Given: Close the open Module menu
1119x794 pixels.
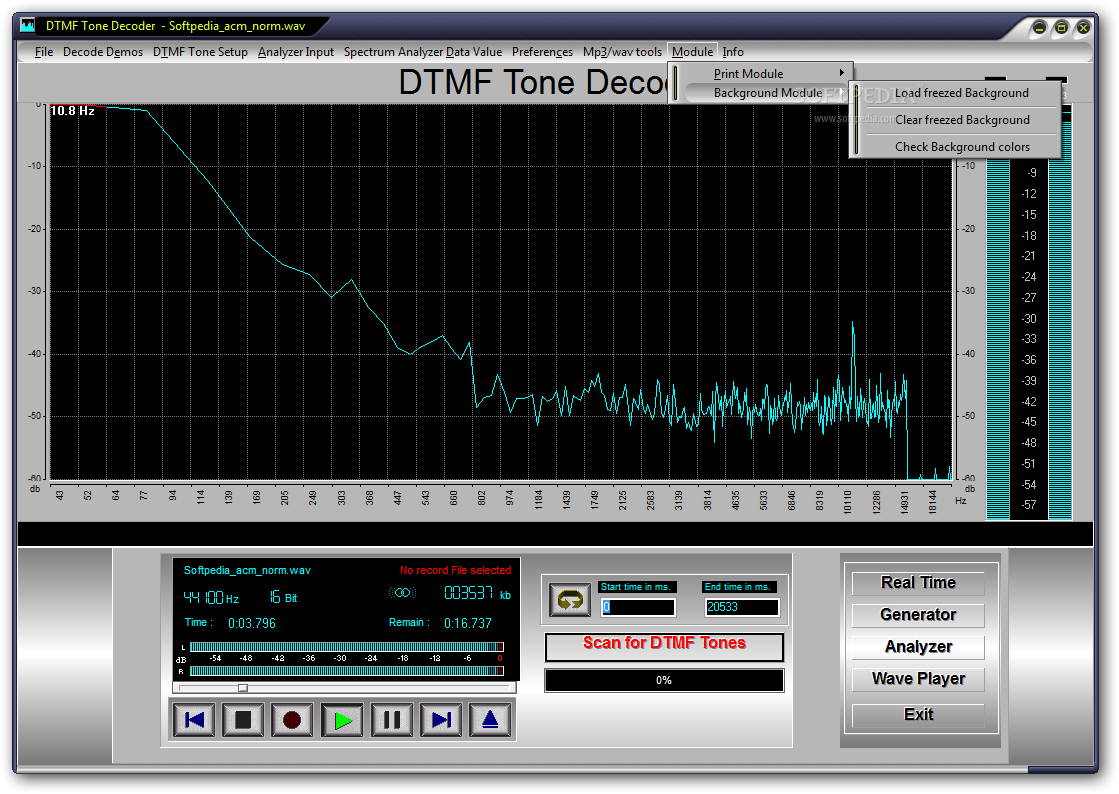Looking at the screenshot, I should [692, 52].
